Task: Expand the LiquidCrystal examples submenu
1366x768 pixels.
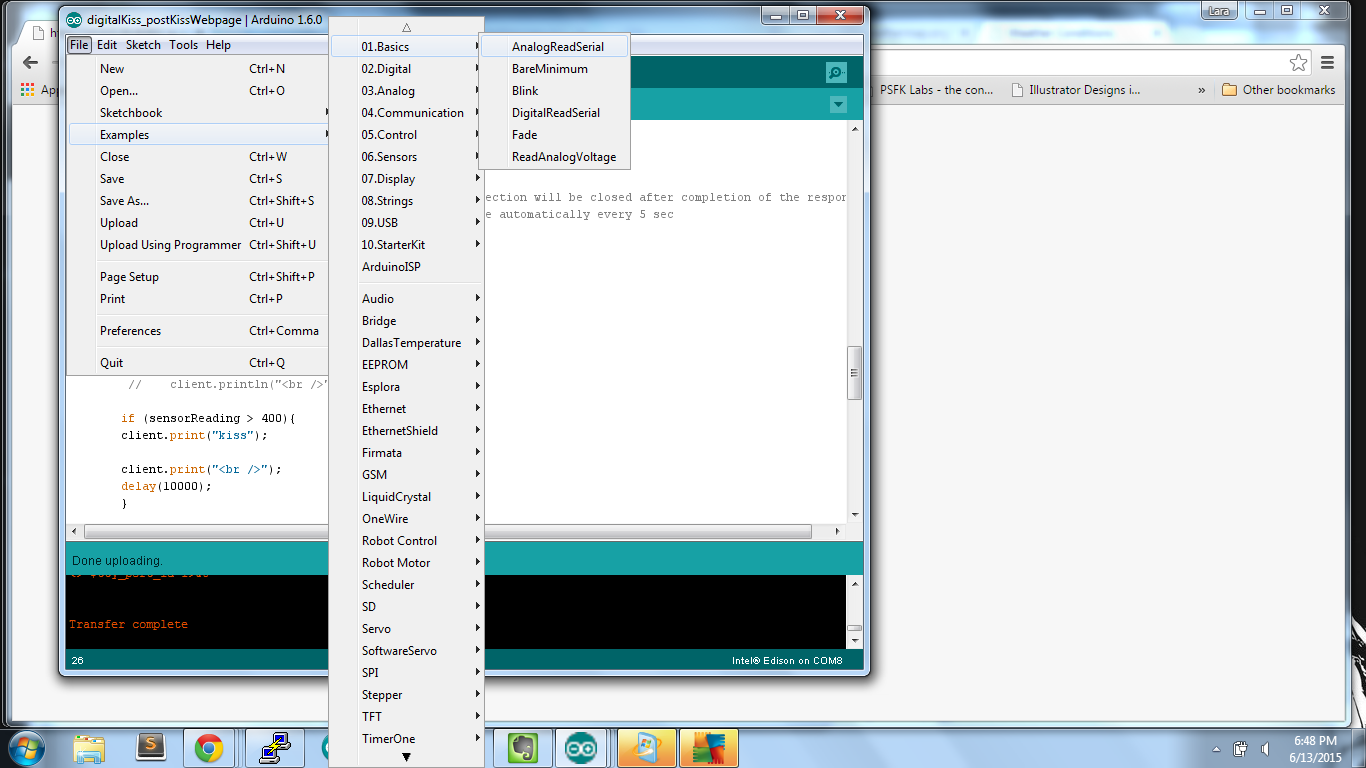Action: pos(407,497)
